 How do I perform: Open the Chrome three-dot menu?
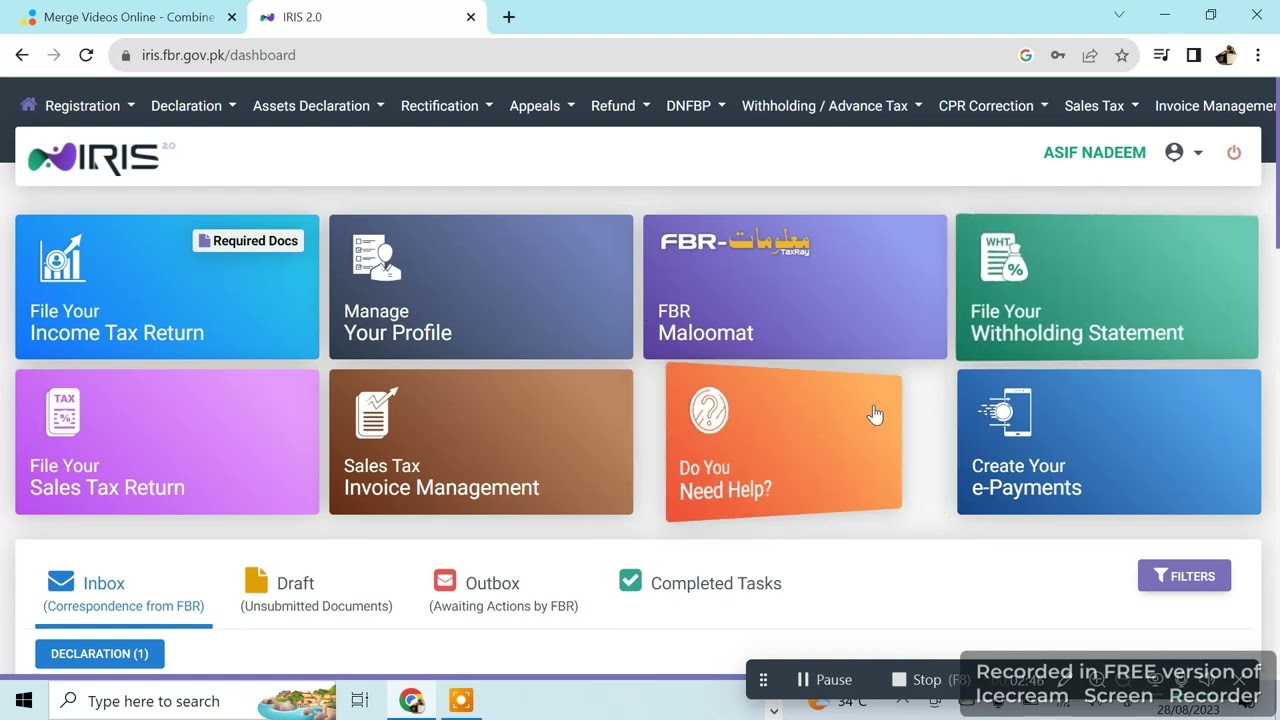click(x=1259, y=55)
